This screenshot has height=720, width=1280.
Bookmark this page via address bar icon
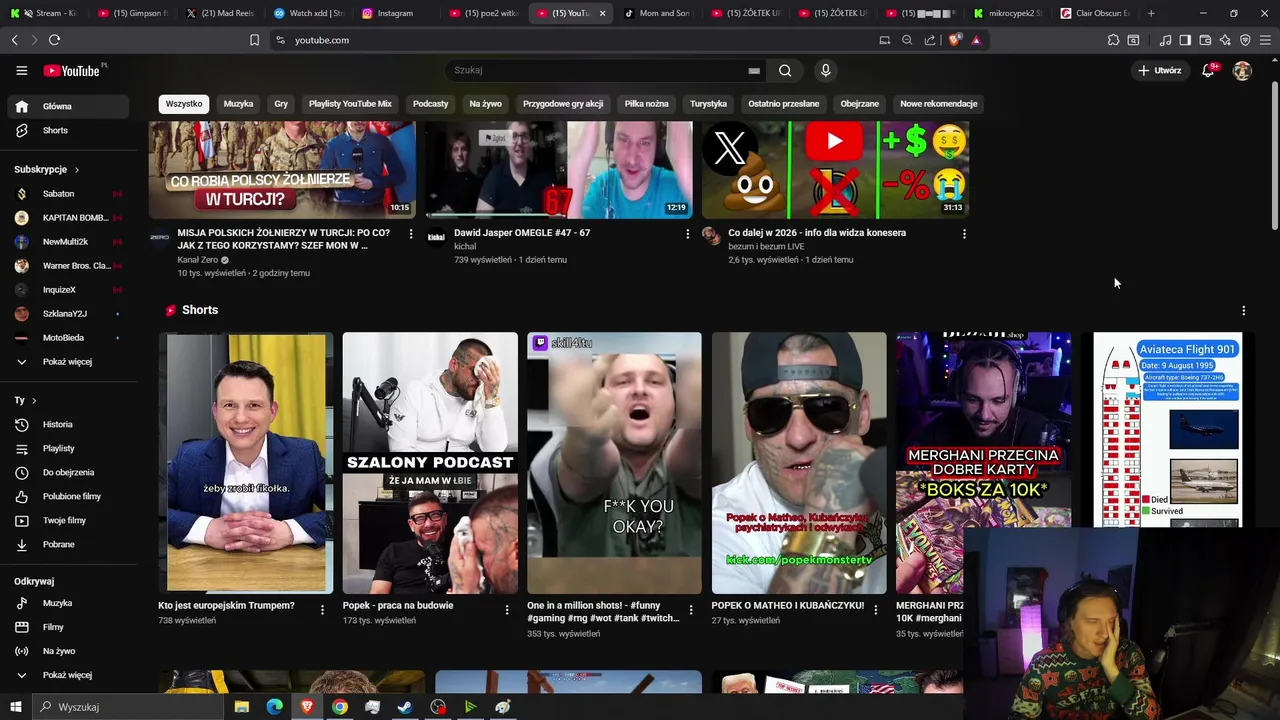point(254,40)
